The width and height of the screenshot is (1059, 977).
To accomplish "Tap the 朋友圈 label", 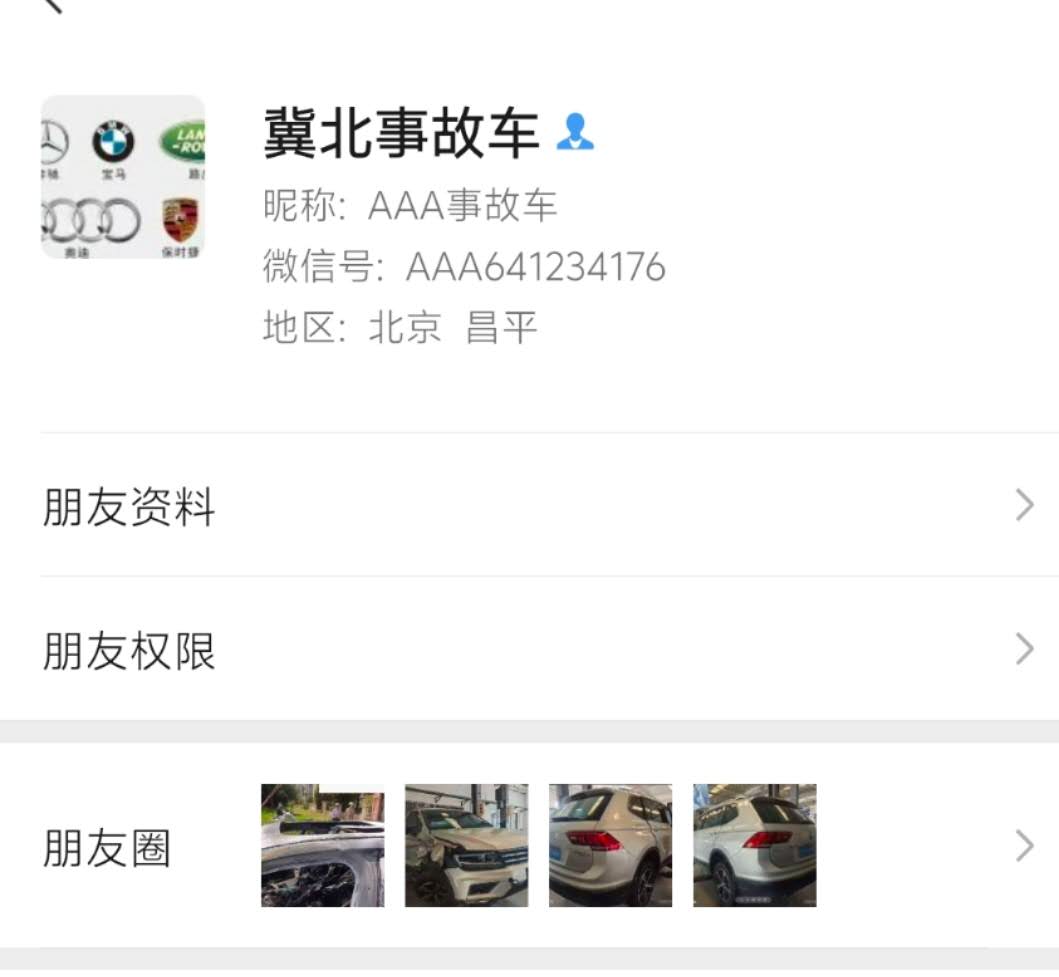I will (107, 848).
